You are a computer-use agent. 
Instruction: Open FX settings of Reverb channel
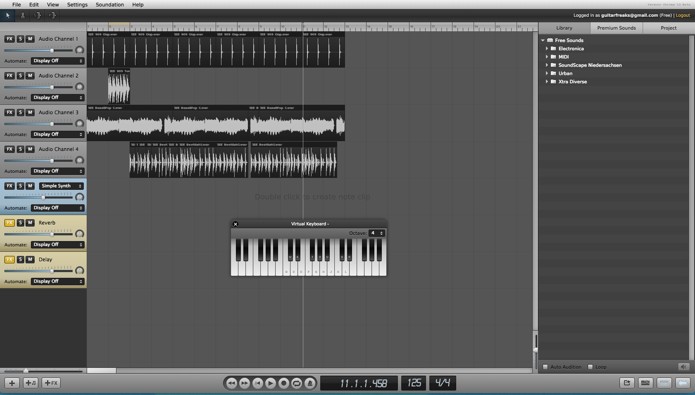(9, 223)
